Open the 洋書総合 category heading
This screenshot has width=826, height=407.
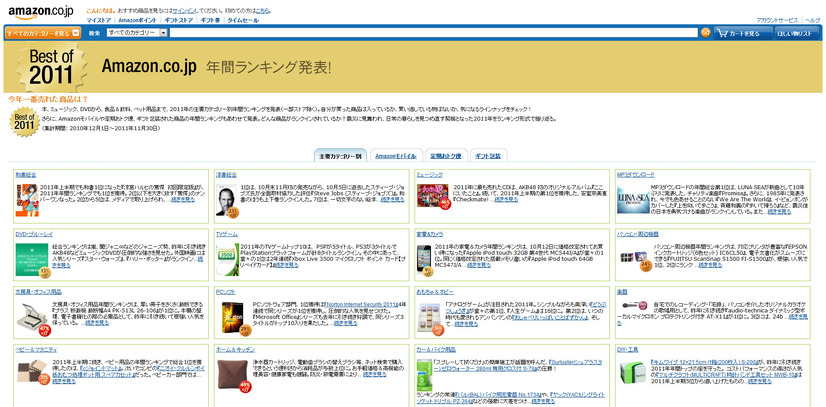[x=227, y=174]
